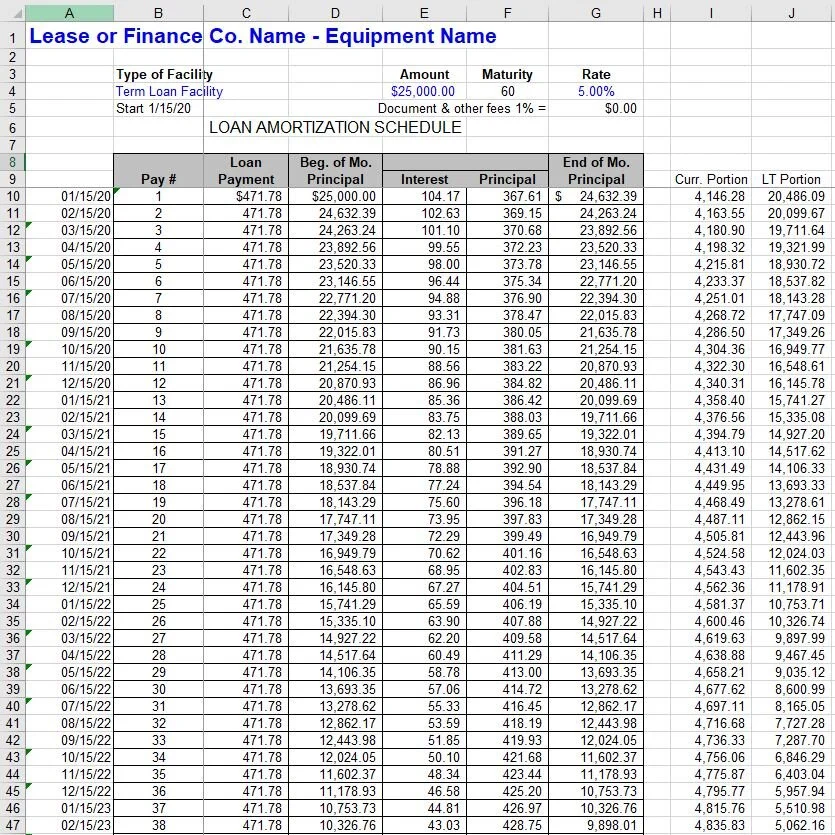Click LT Portion cell 5,062.16
835x835 pixels.
pos(792,825)
